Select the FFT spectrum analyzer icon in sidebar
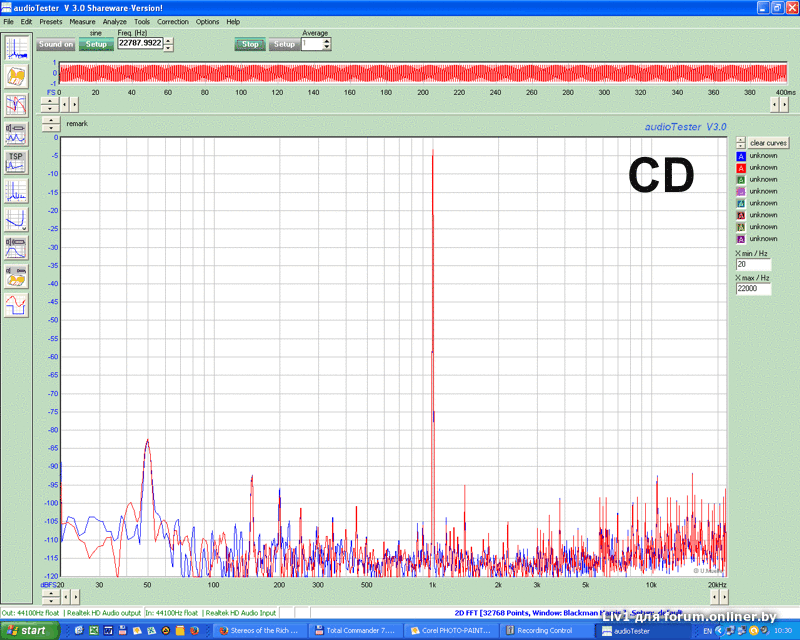Image resolution: width=800 pixels, height=640 pixels. (x=17, y=48)
